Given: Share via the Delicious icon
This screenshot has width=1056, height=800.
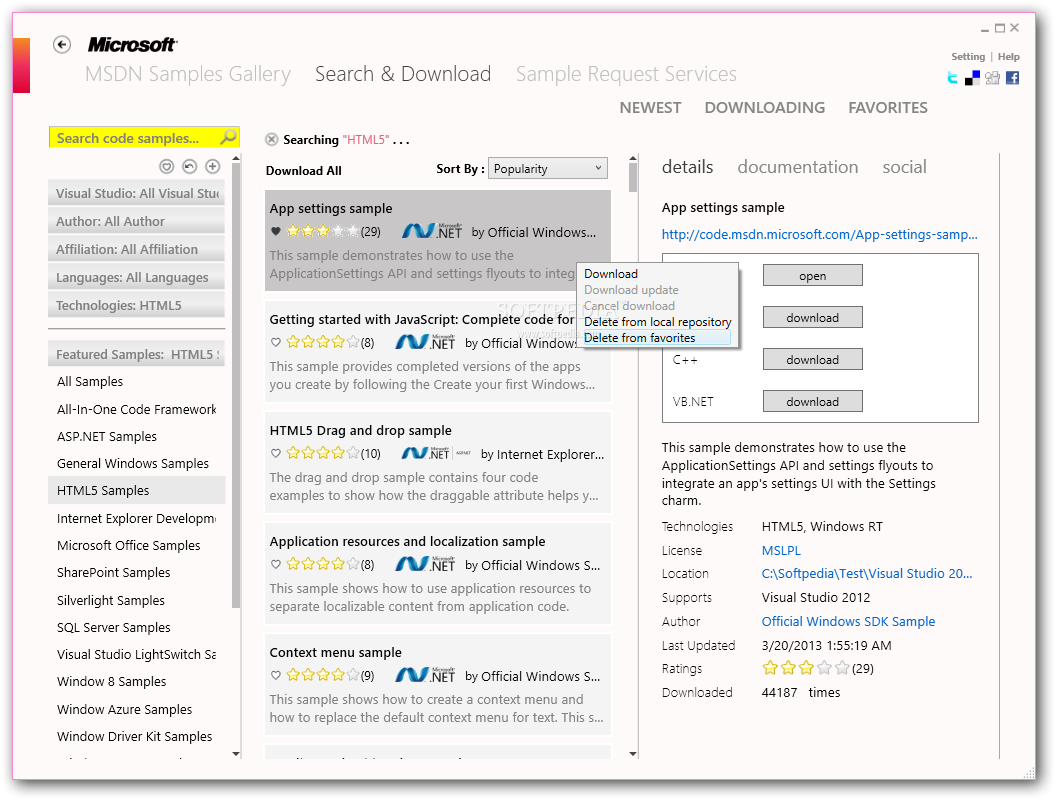Looking at the screenshot, I should tap(972, 77).
